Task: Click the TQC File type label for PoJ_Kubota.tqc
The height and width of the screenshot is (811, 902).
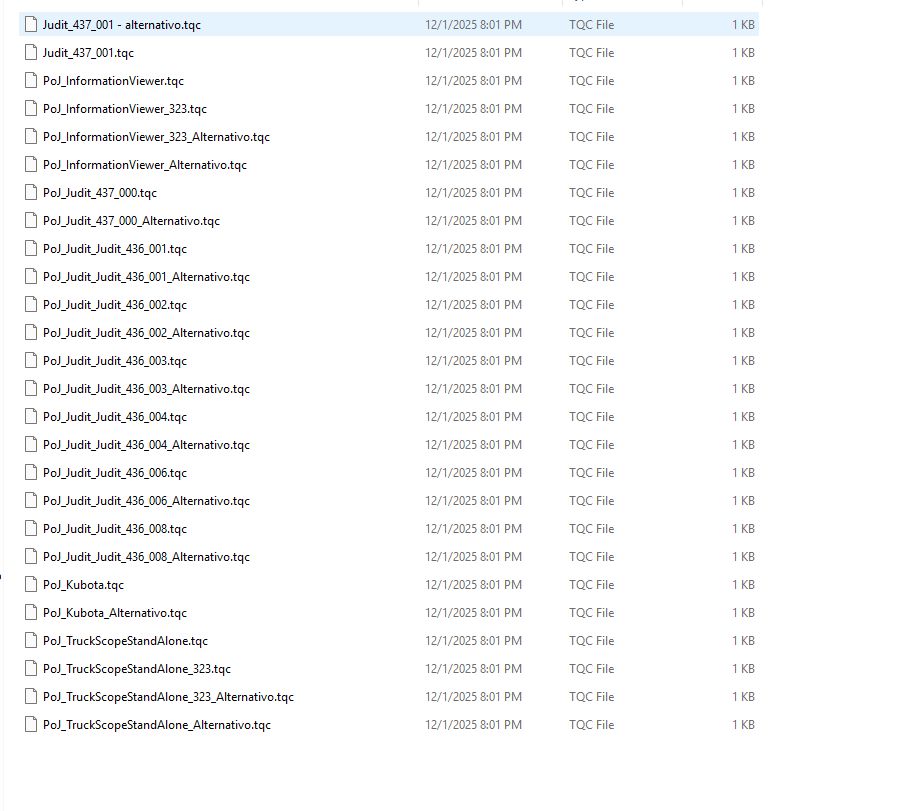Action: click(x=592, y=584)
